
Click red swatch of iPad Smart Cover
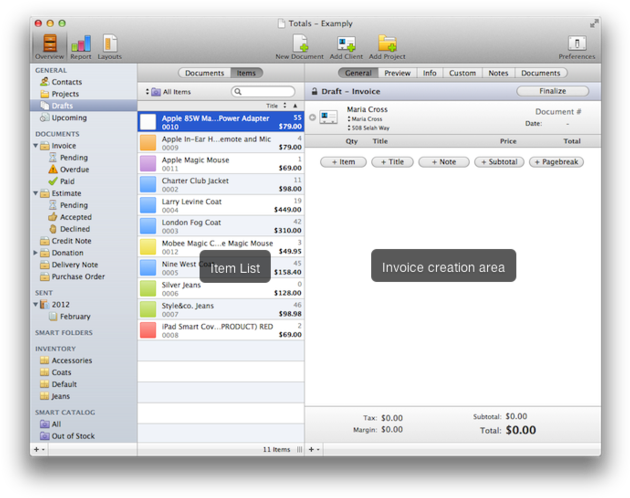coord(148,330)
